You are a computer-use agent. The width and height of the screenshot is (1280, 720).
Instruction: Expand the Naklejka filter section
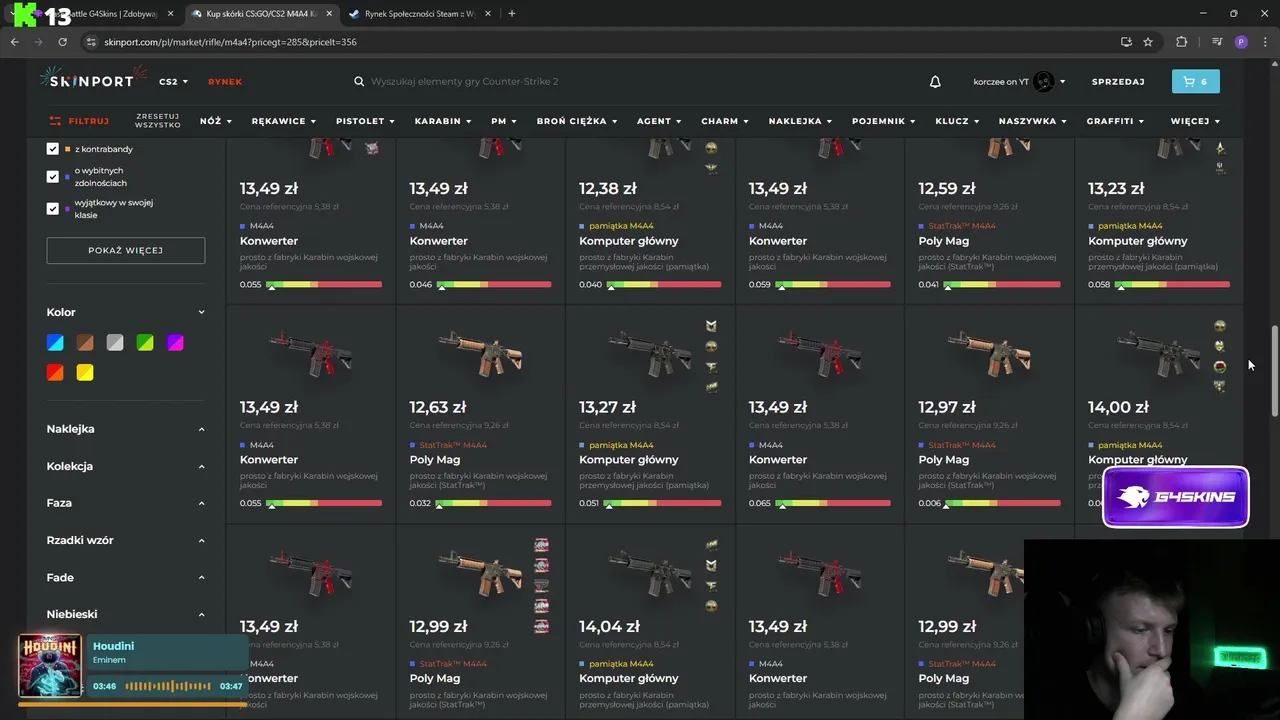click(201, 429)
